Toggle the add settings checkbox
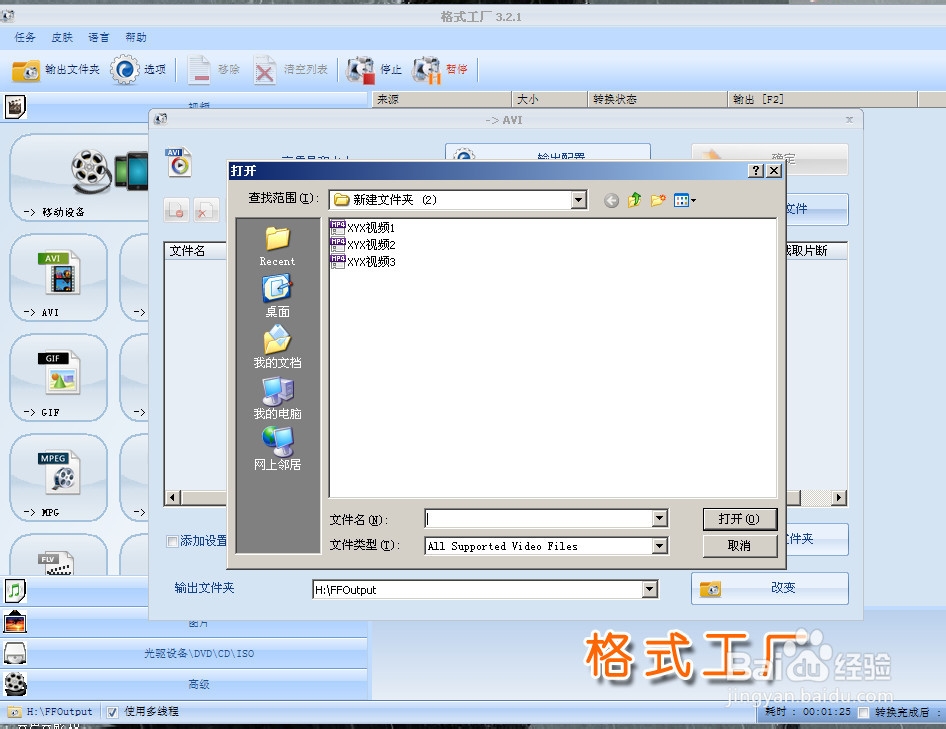946x729 pixels. pyautogui.click(x=172, y=541)
